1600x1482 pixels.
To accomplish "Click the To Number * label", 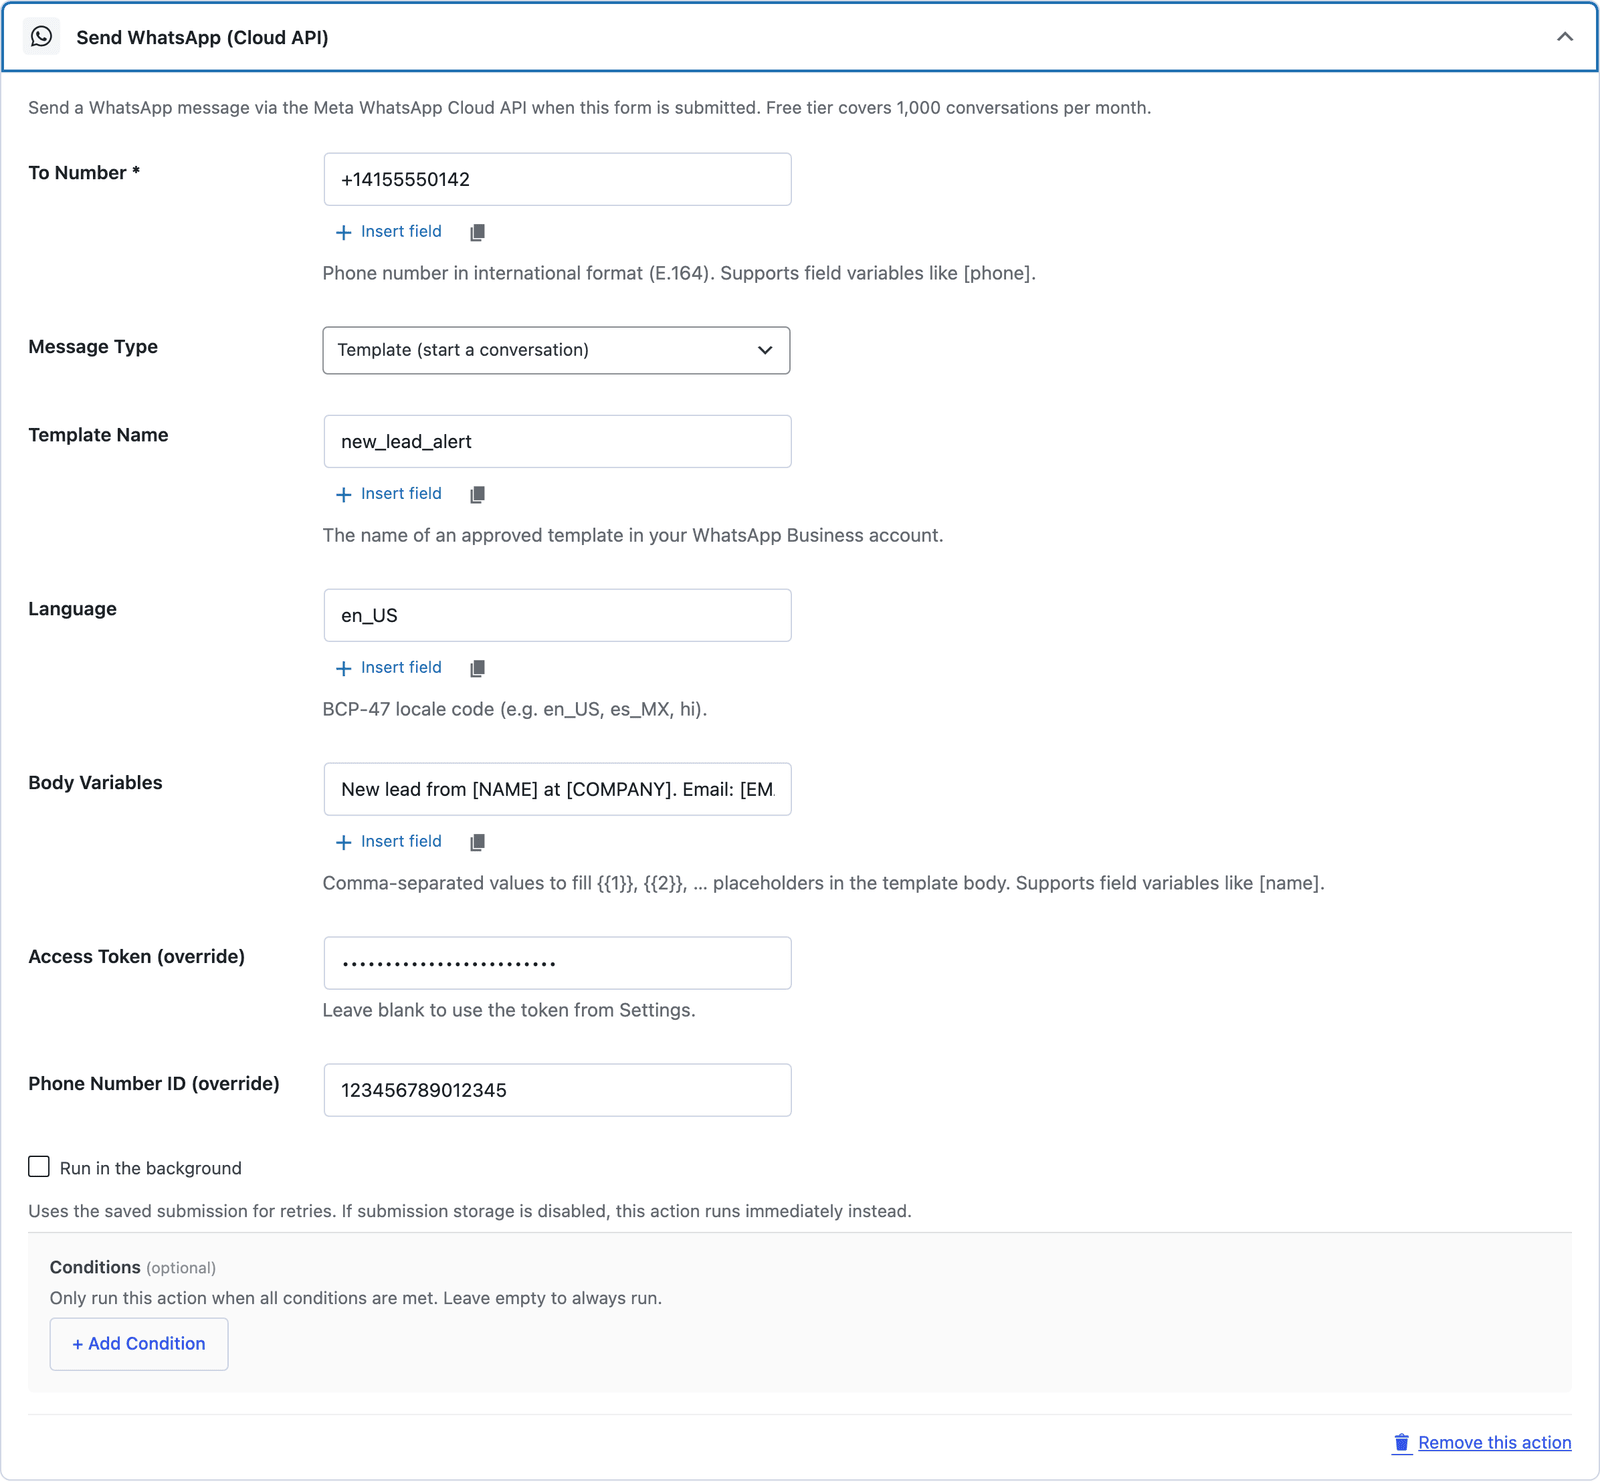I will tap(84, 173).
